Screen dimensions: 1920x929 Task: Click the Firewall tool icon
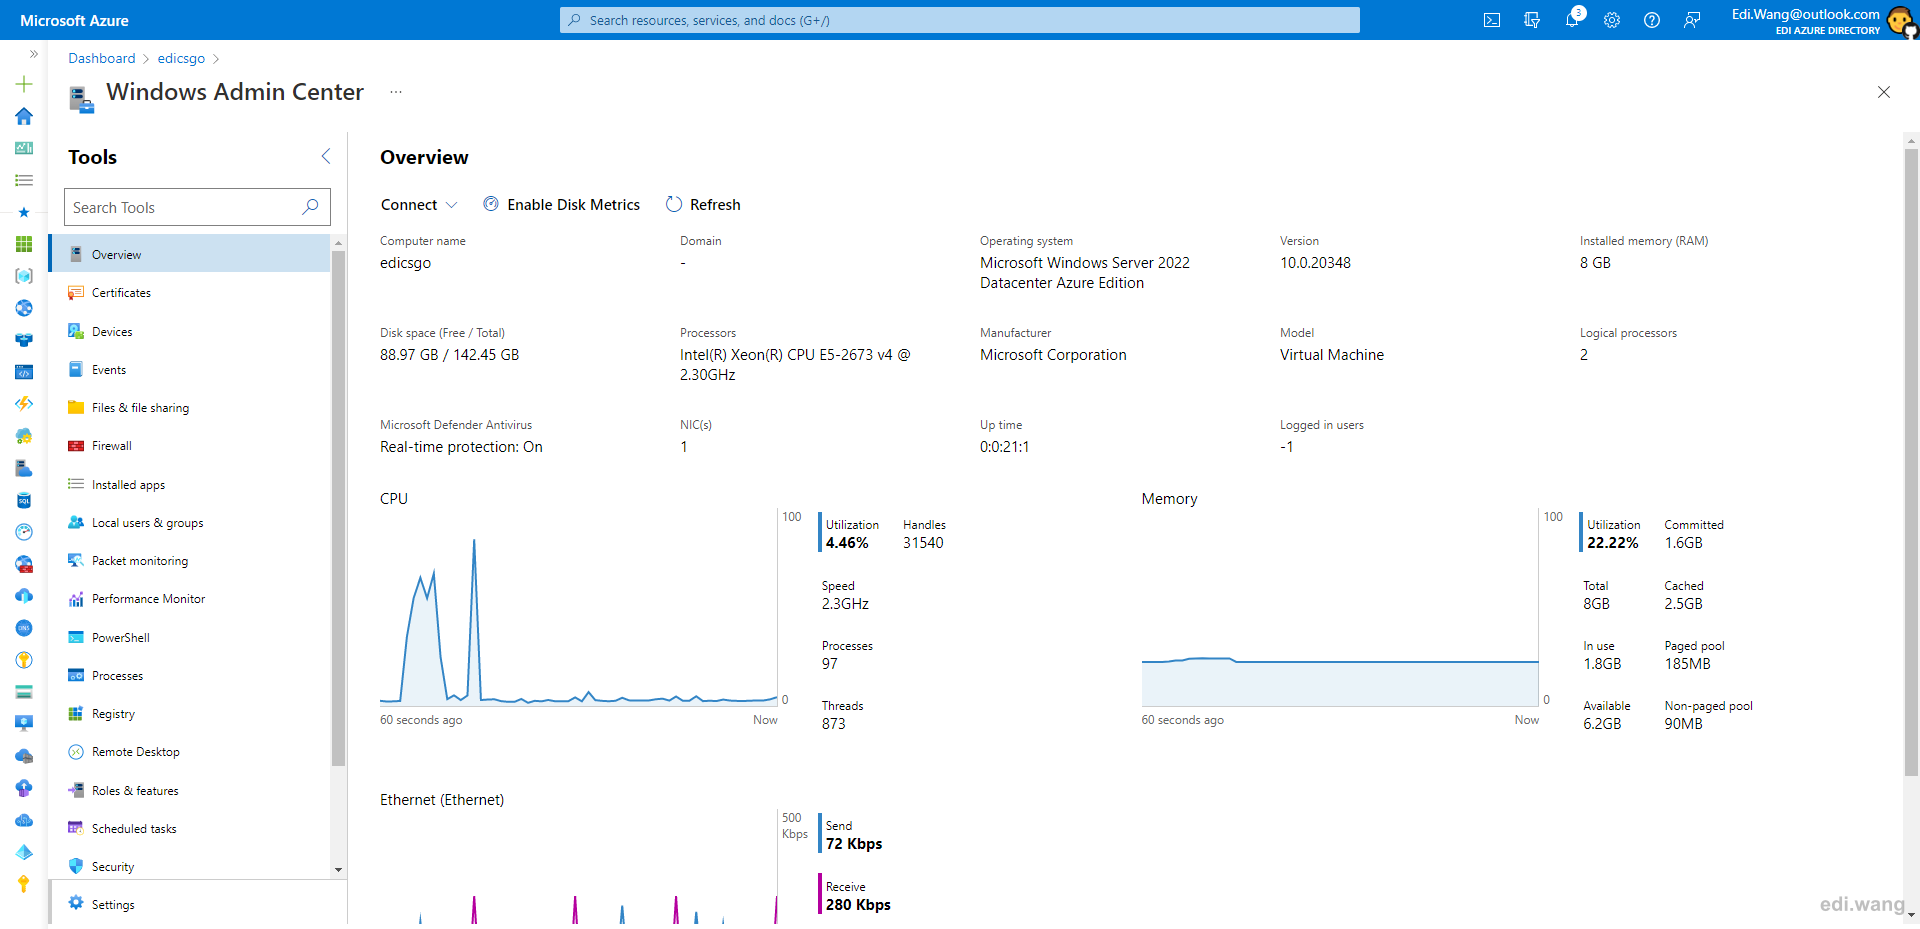[76, 446]
